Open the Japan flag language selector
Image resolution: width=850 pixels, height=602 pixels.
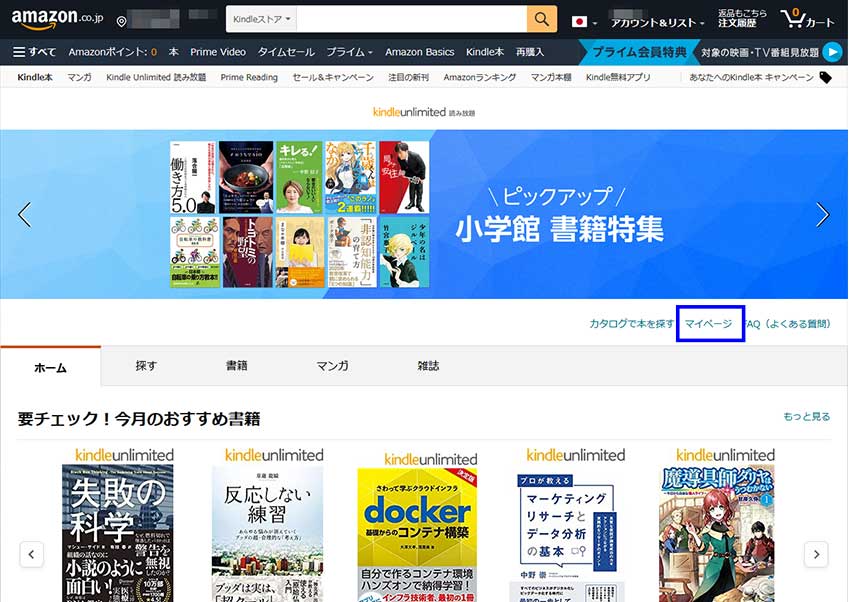pyautogui.click(x=584, y=22)
